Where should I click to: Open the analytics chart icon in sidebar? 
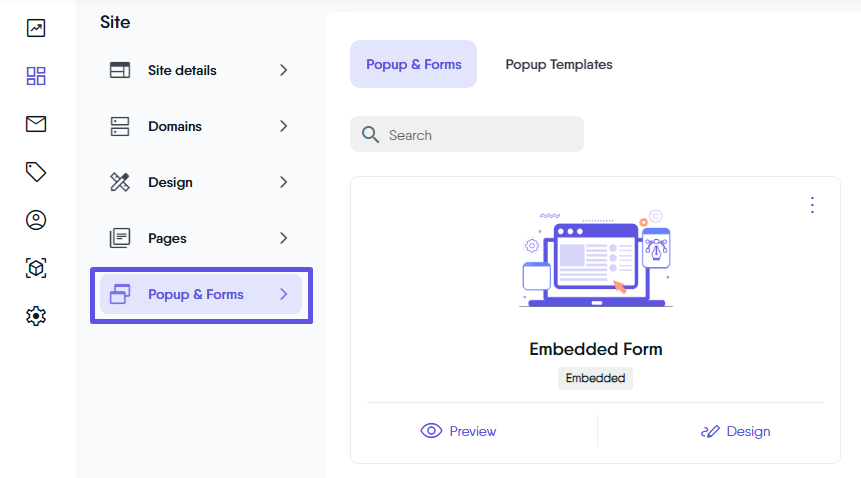click(x=36, y=28)
